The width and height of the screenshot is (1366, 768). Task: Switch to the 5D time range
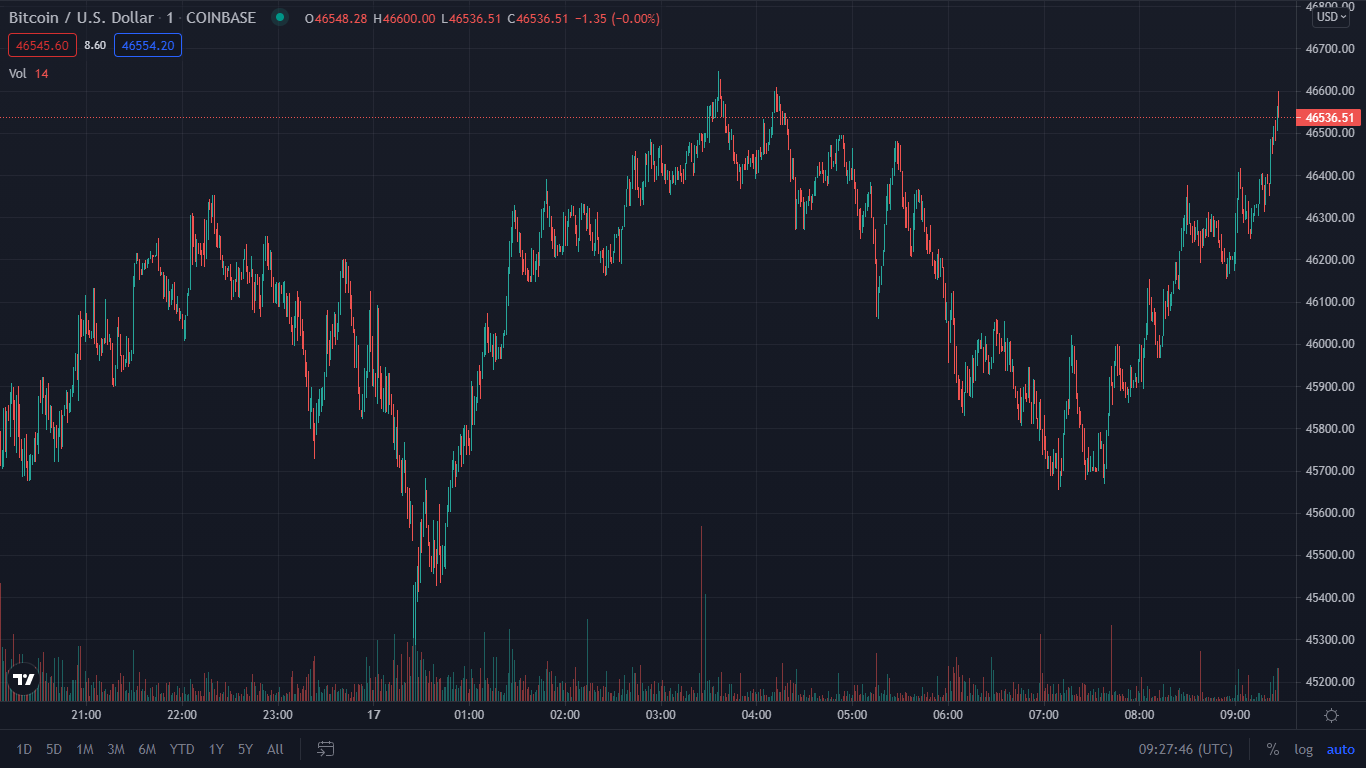(x=54, y=749)
